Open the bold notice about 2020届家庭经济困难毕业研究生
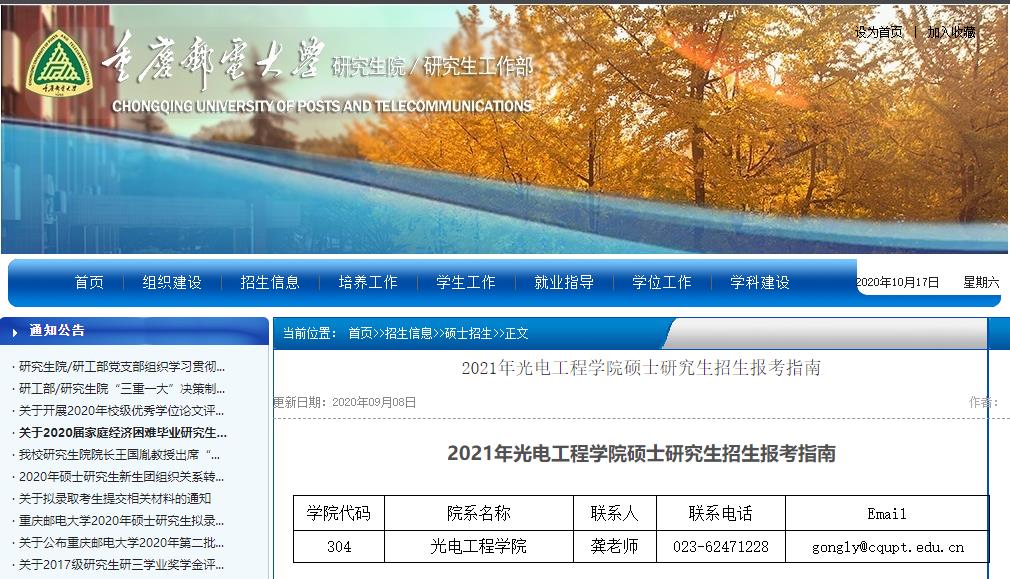The width and height of the screenshot is (1010, 579). (x=121, y=433)
